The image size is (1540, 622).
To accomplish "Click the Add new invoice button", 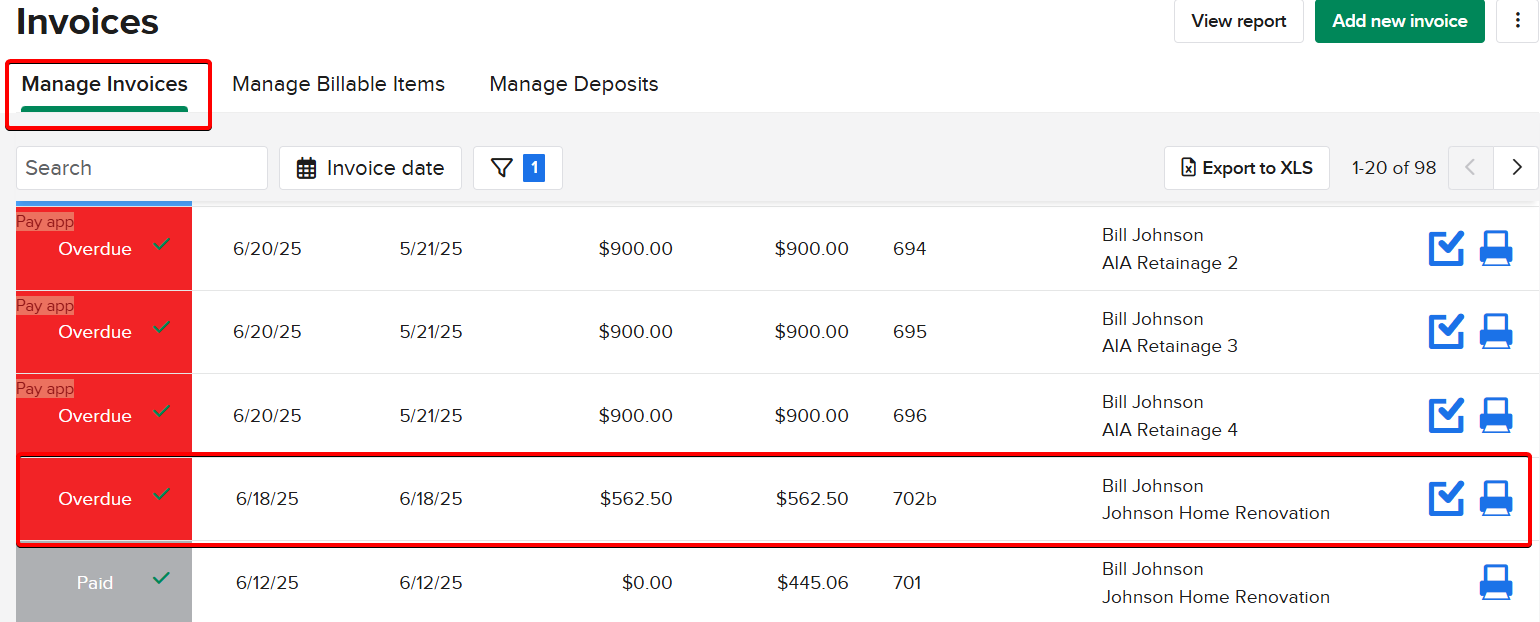I will click(1399, 21).
